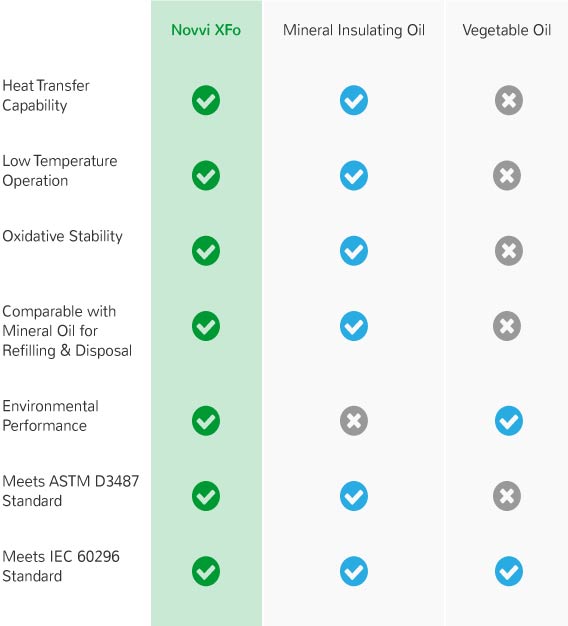Click Mineral Insulating Oil gray X for Environmental Performance
The image size is (568, 626).
(x=354, y=421)
